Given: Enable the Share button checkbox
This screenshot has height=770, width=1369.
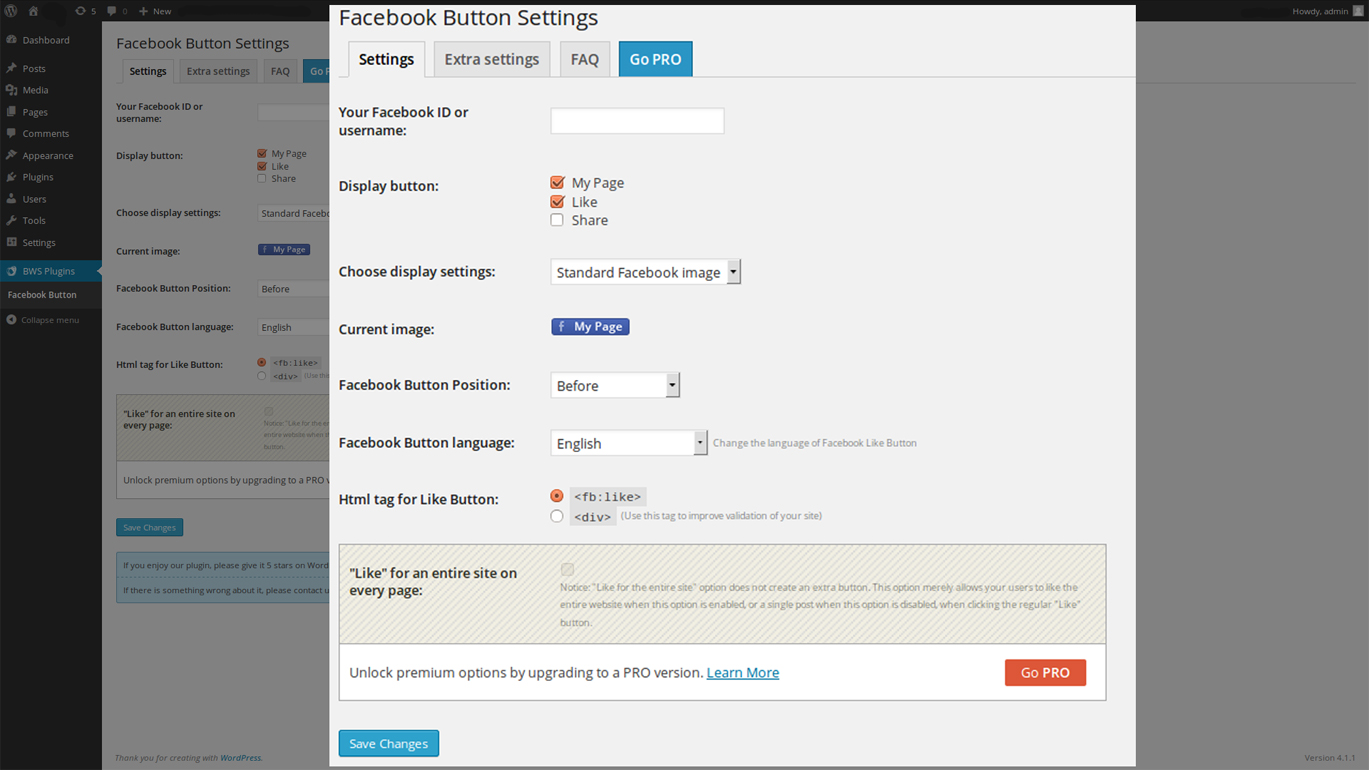Looking at the screenshot, I should tap(557, 220).
